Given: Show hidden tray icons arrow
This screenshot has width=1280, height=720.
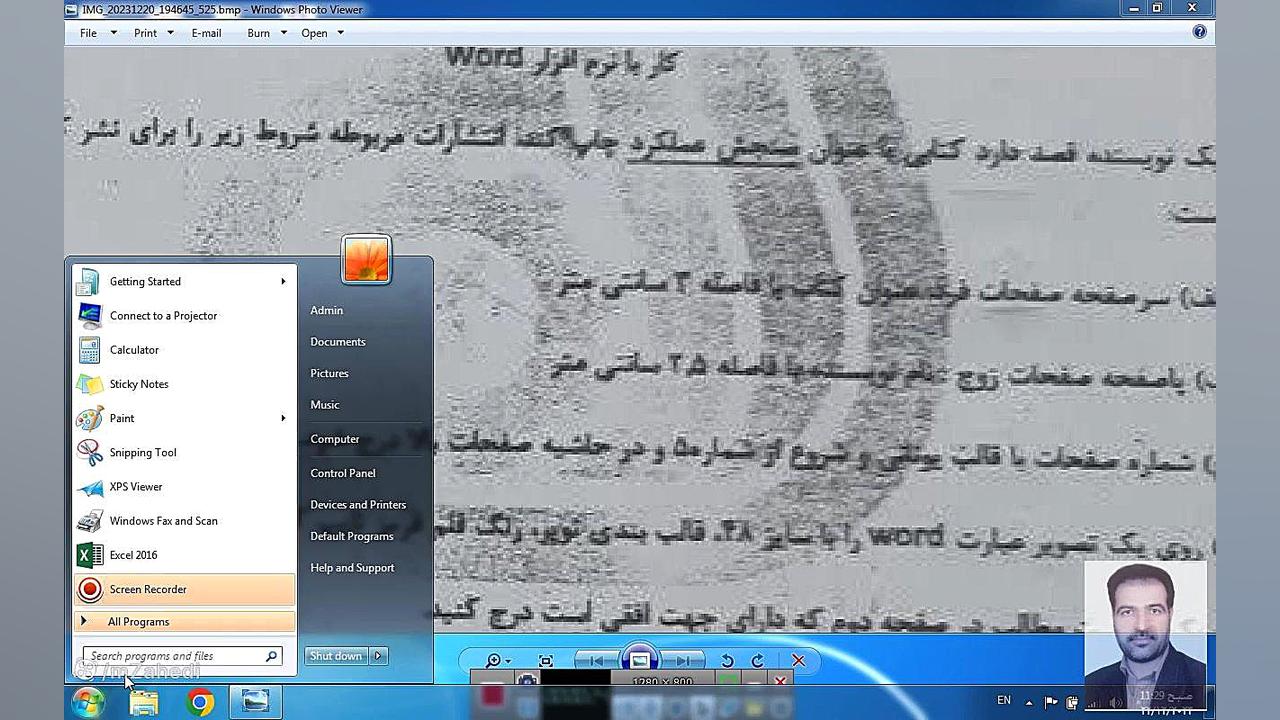Looking at the screenshot, I should pyautogui.click(x=1029, y=702).
